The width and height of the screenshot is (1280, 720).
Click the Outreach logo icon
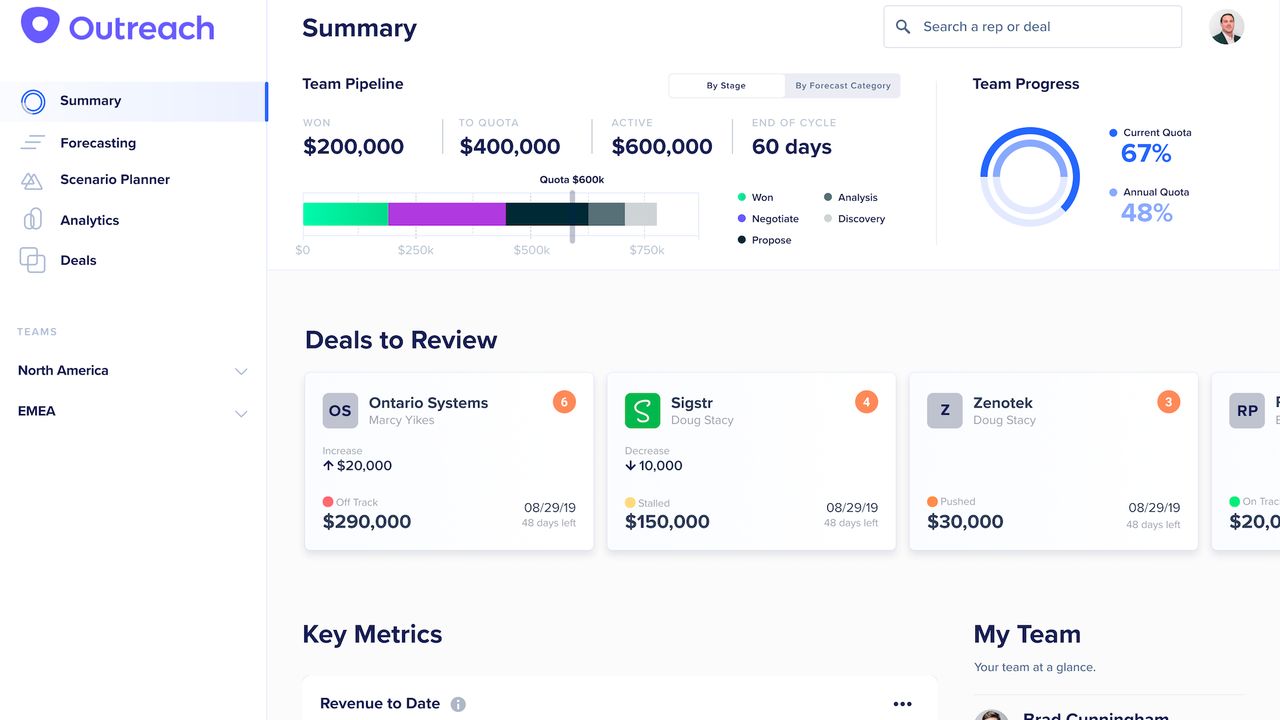(x=40, y=26)
